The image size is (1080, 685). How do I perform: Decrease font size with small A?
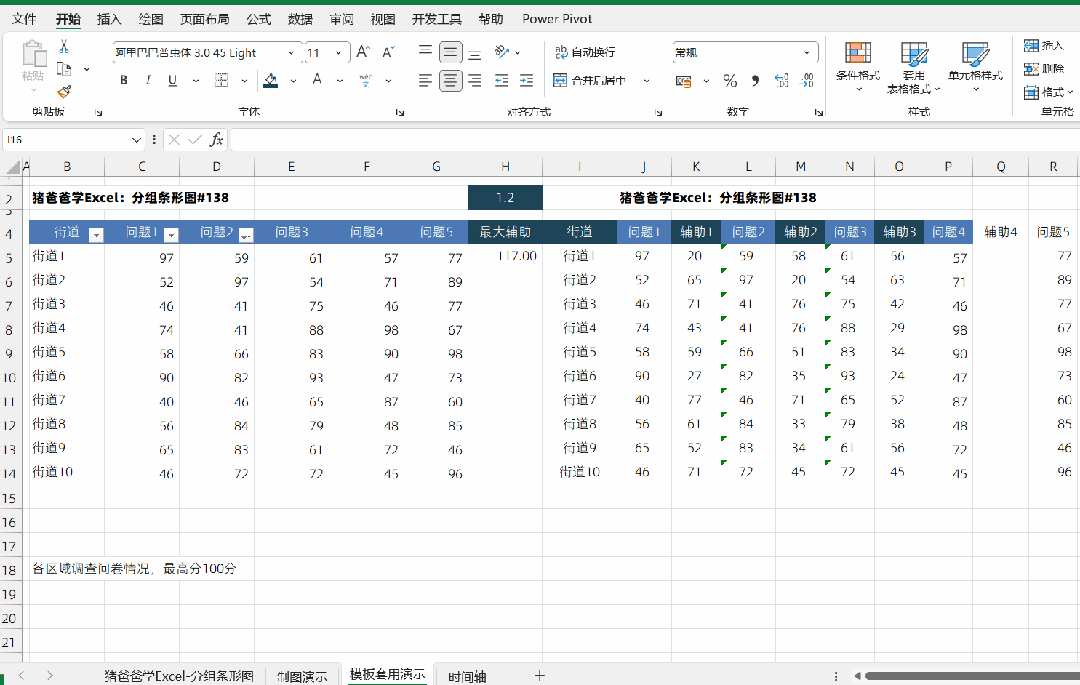388,52
